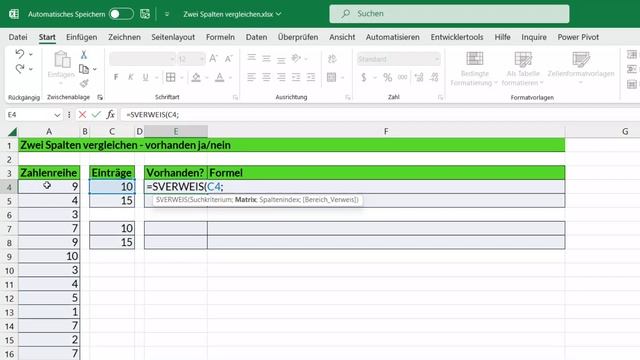Open the font size dropdown

(x=202, y=59)
